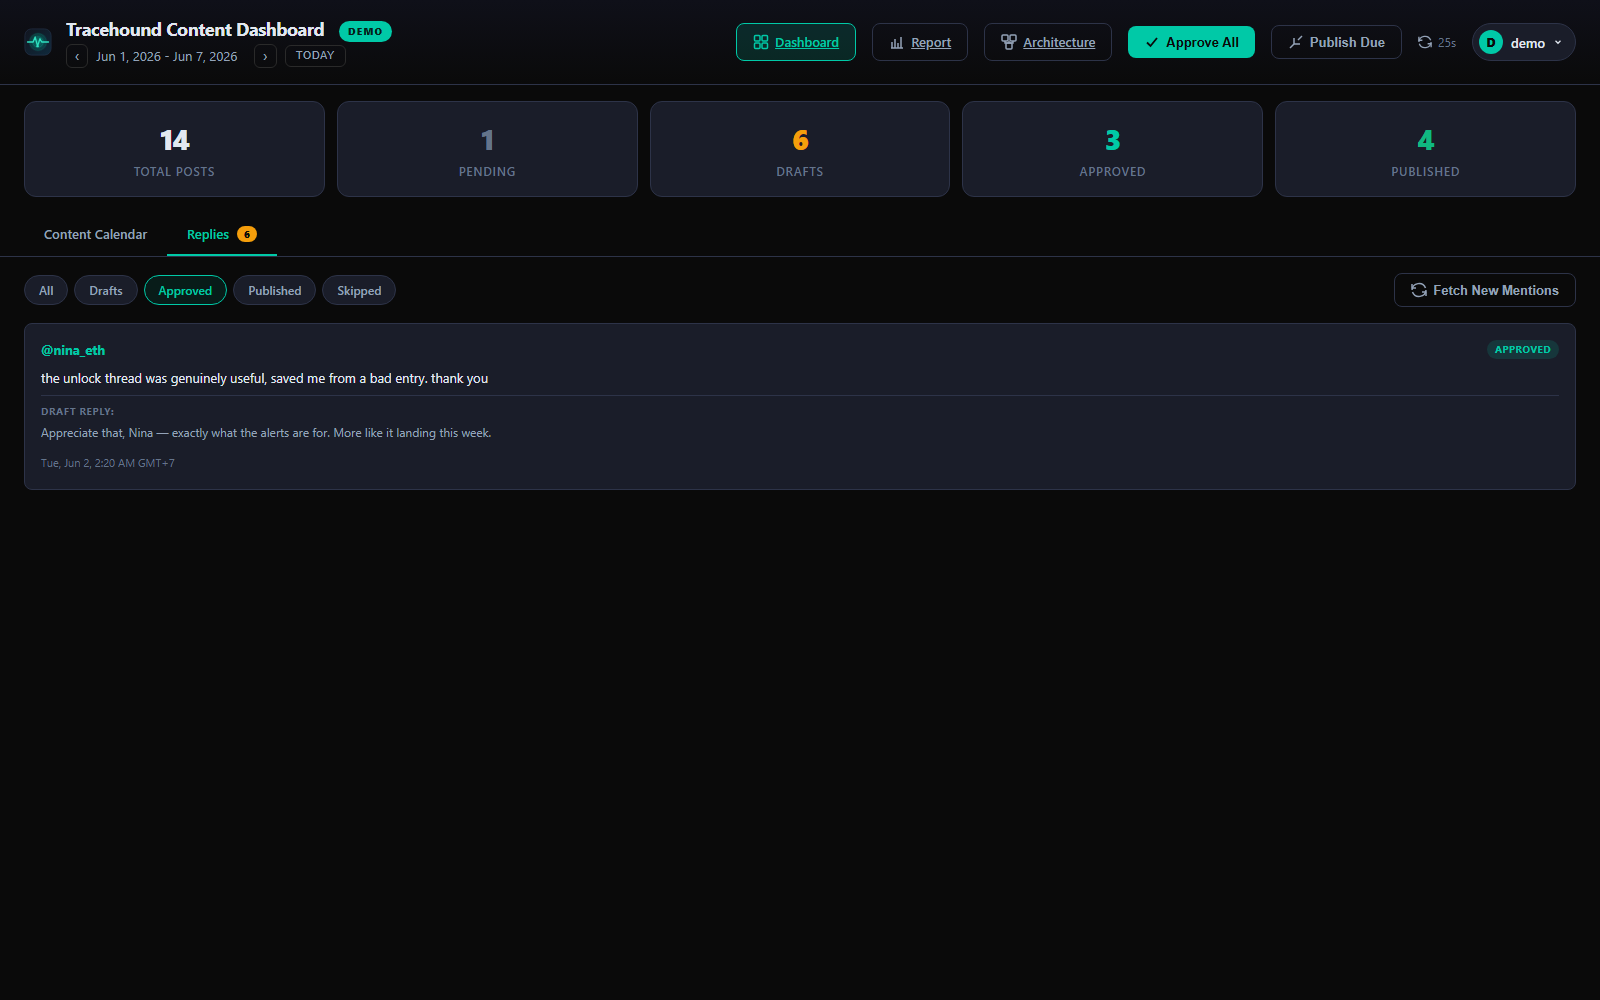Click the green D user avatar
This screenshot has height=1000, width=1600.
coord(1491,42)
